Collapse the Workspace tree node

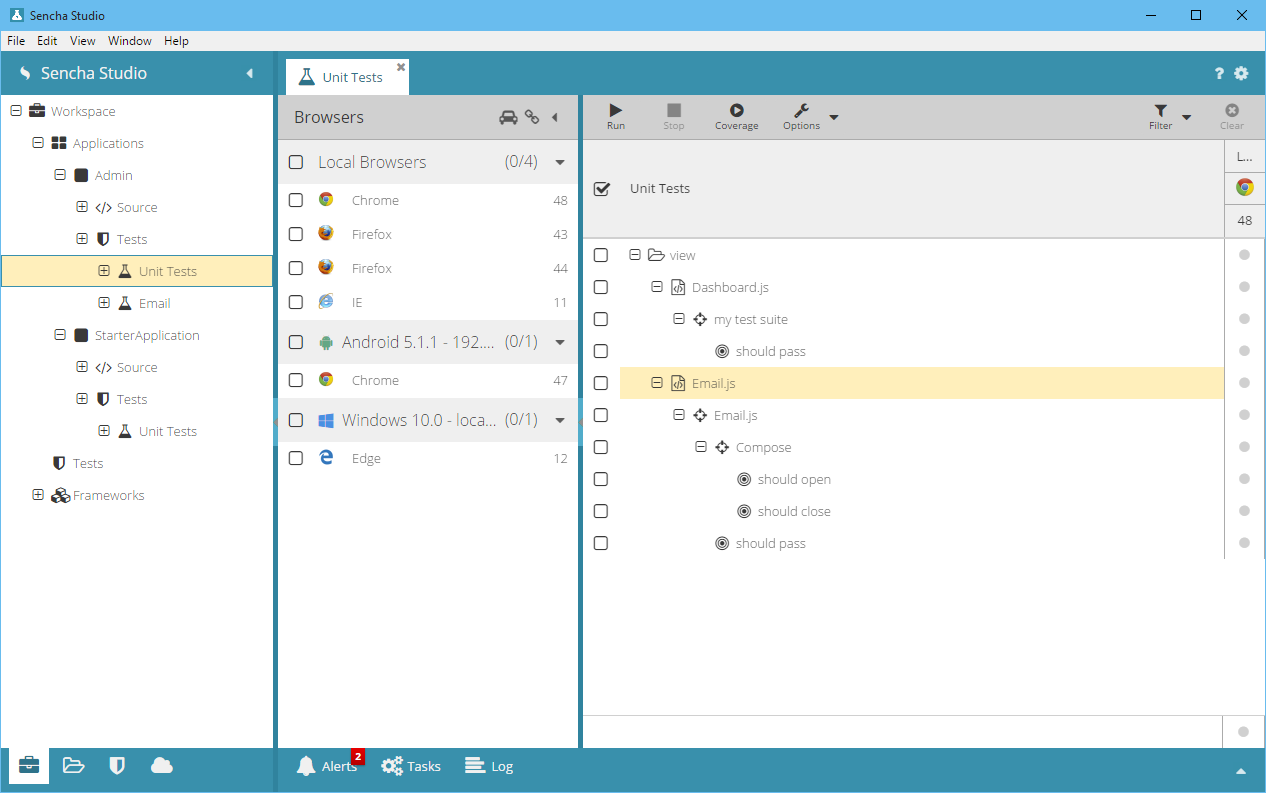(16, 111)
